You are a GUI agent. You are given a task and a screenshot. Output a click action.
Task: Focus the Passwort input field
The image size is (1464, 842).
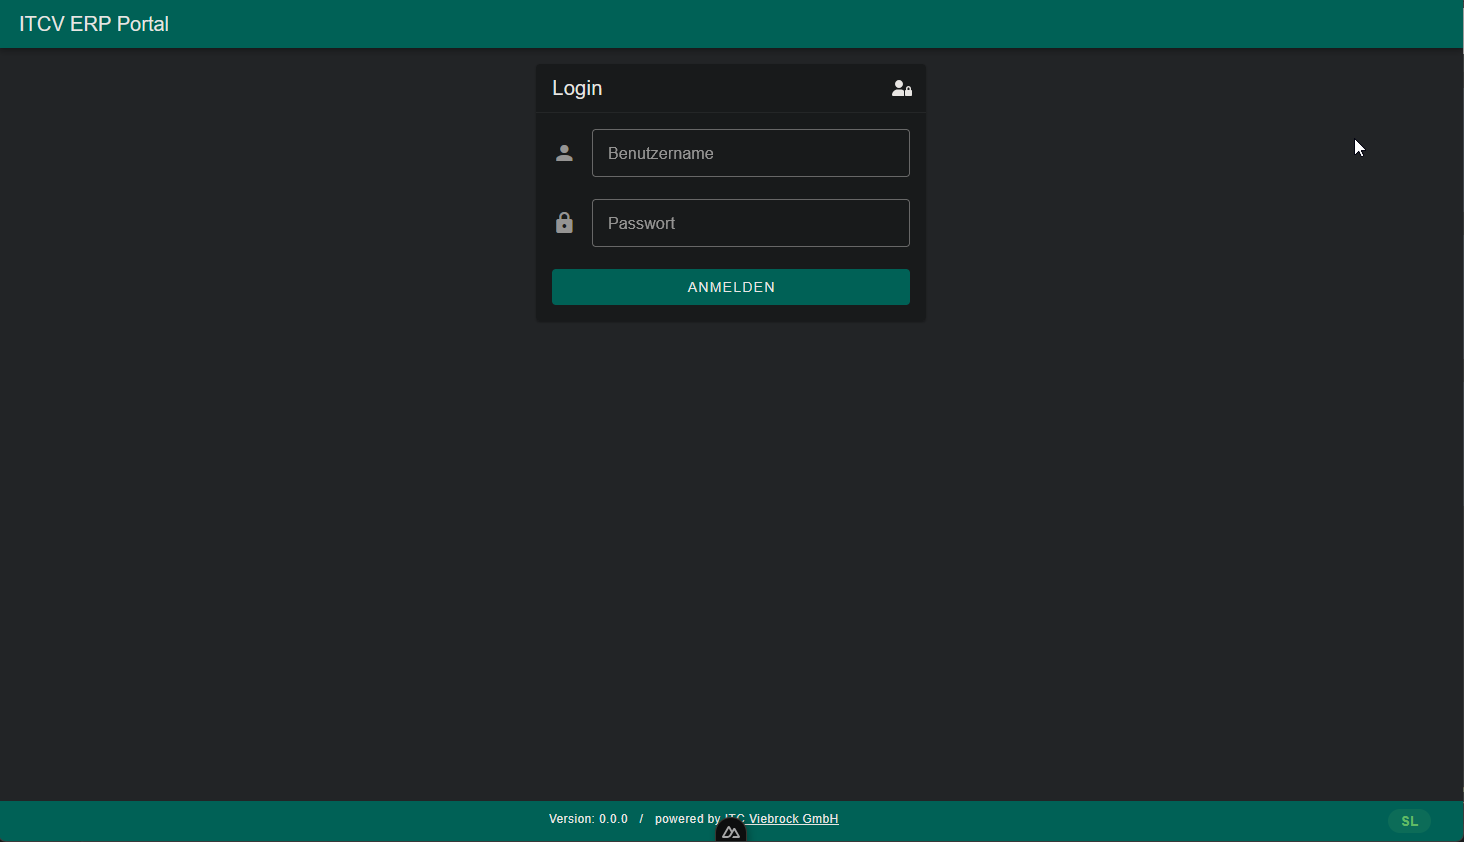point(750,223)
